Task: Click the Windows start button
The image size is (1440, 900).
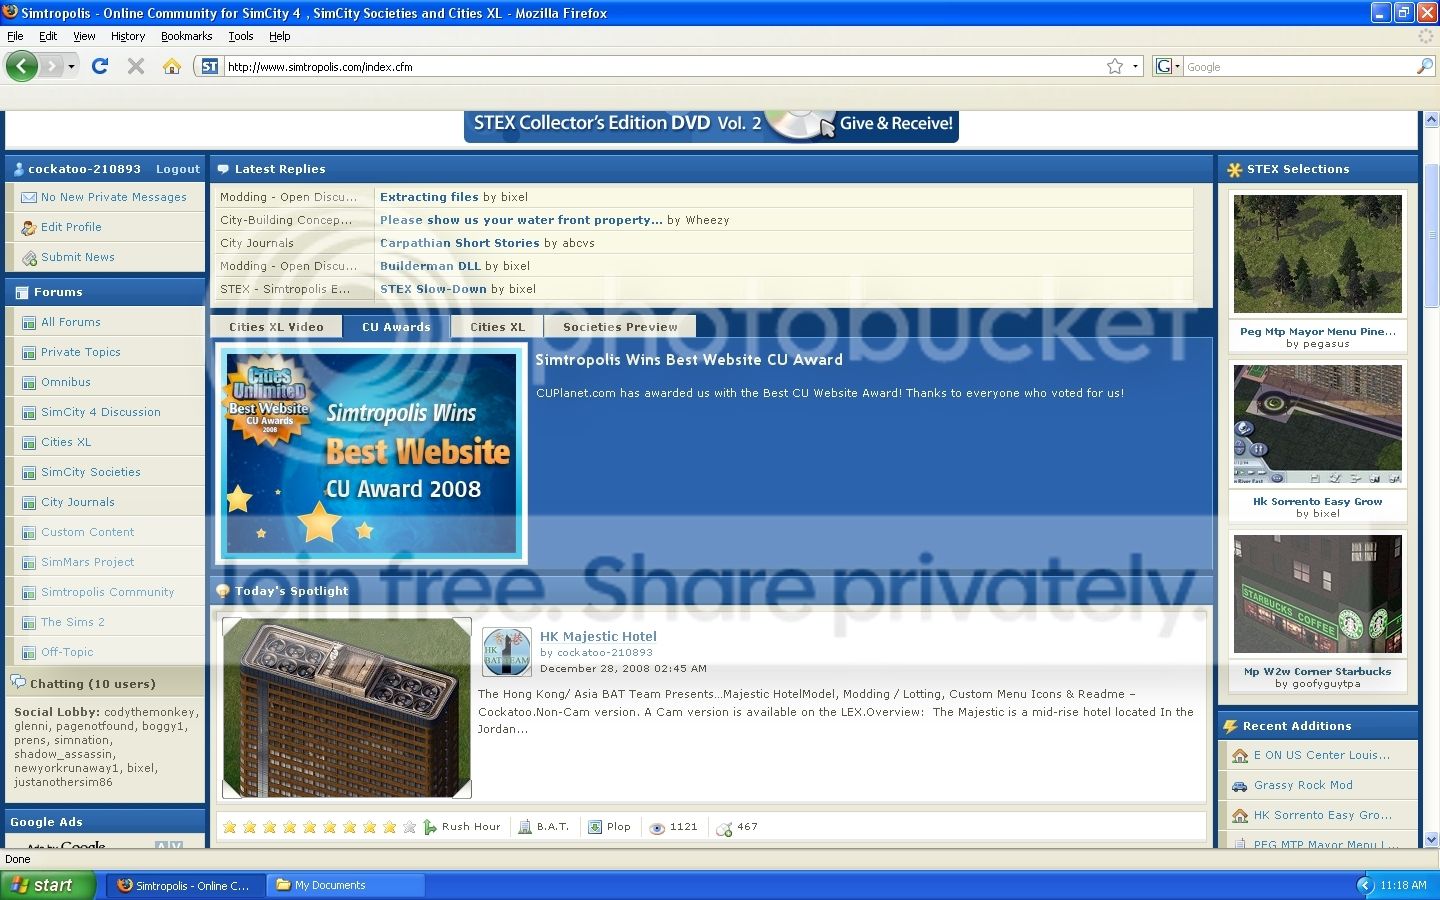Action: tap(48, 885)
